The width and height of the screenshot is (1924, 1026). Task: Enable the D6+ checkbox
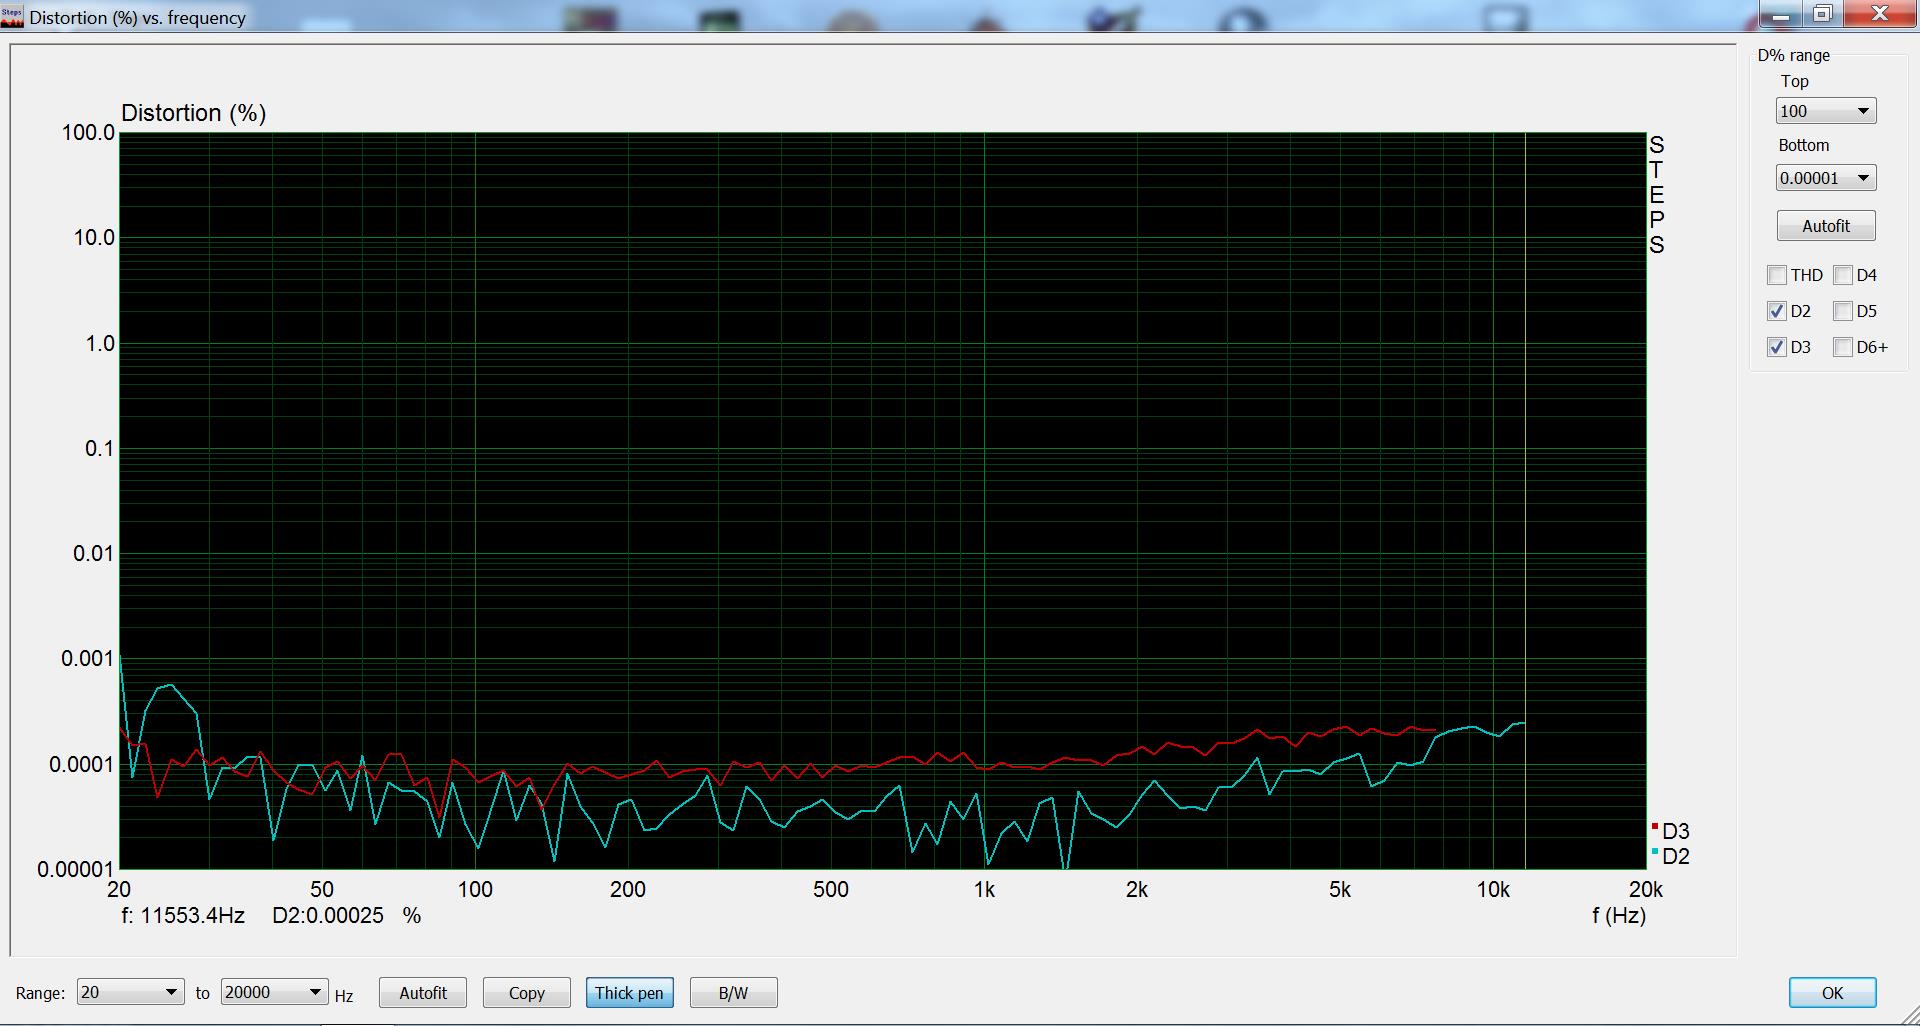(1843, 347)
